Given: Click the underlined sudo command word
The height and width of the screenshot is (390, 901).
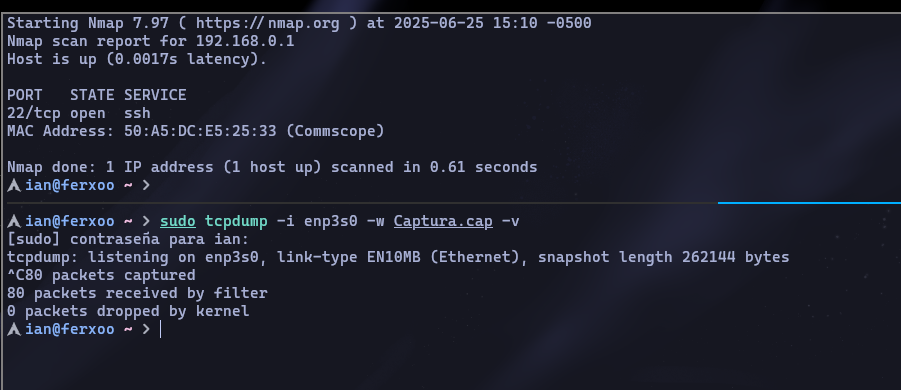Looking at the screenshot, I should point(178,221).
